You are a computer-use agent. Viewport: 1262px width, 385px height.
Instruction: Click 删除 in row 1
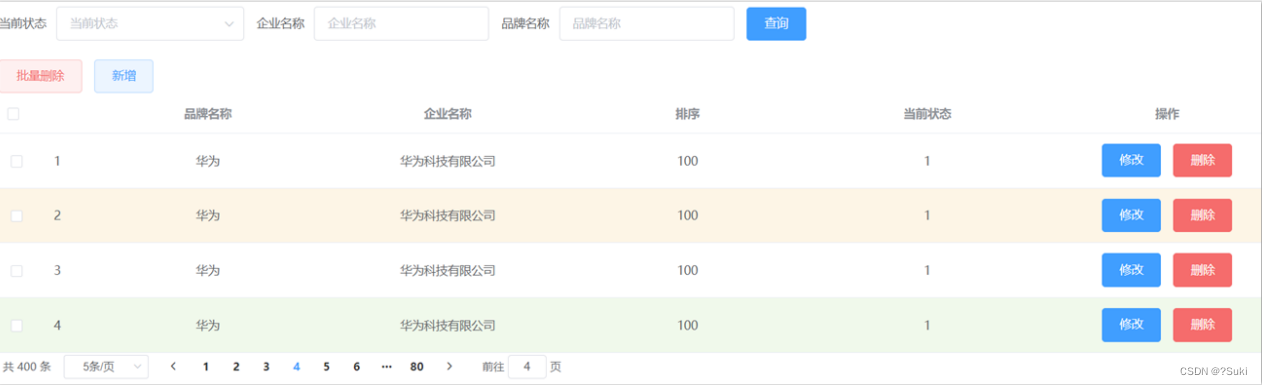1202,160
